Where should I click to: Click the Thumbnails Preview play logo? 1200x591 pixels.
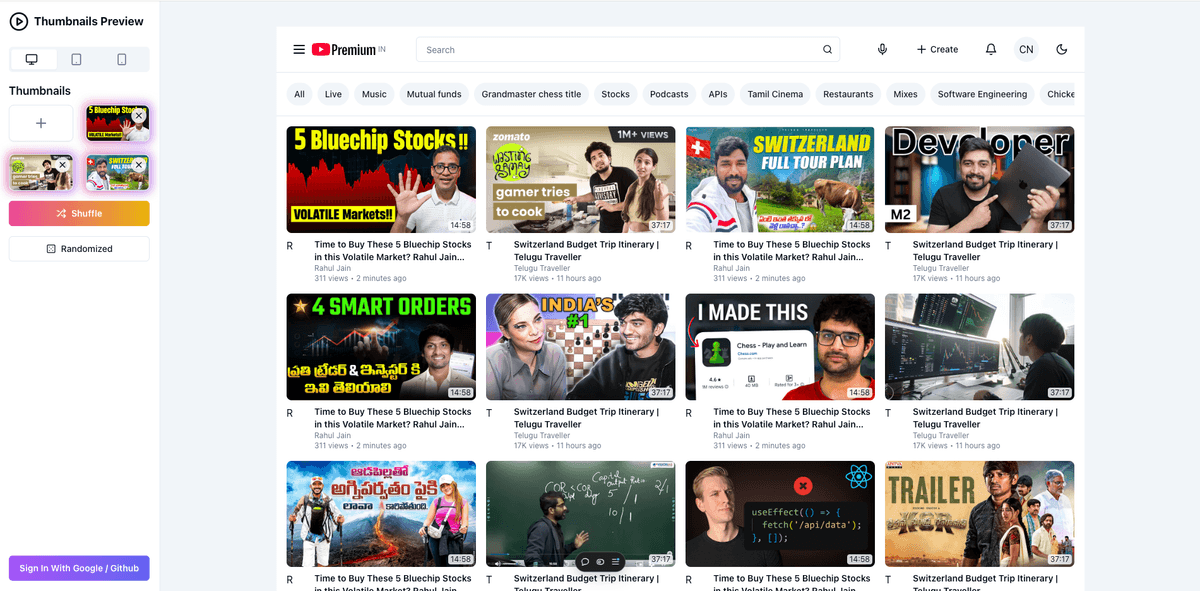point(18,20)
